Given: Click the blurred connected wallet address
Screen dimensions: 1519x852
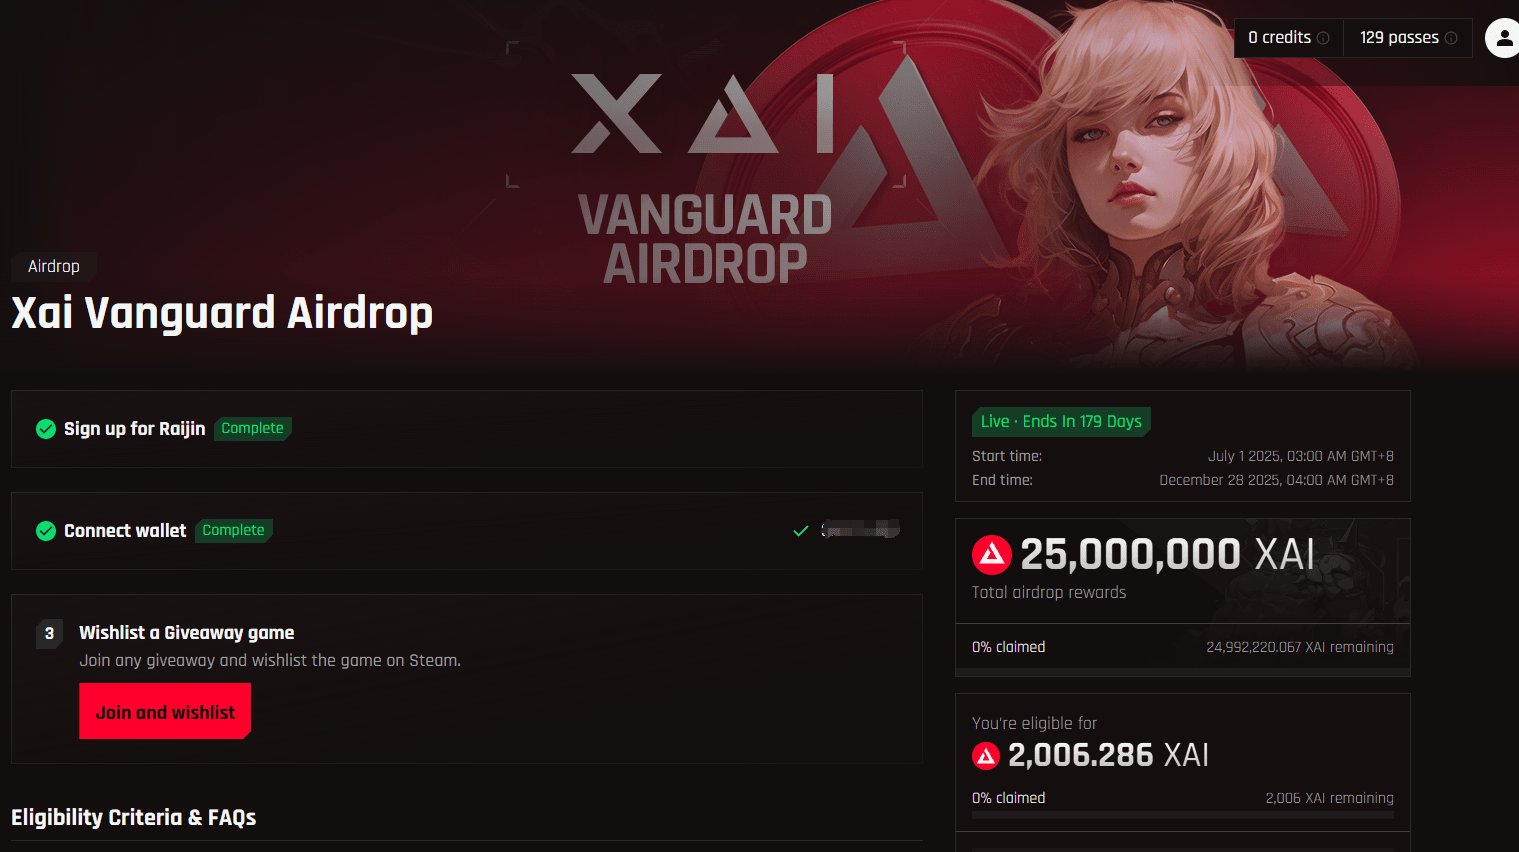Looking at the screenshot, I should coord(860,530).
